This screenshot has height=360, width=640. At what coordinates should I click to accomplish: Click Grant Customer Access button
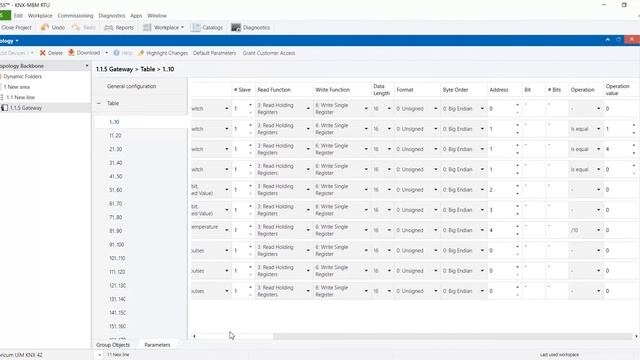pos(269,53)
